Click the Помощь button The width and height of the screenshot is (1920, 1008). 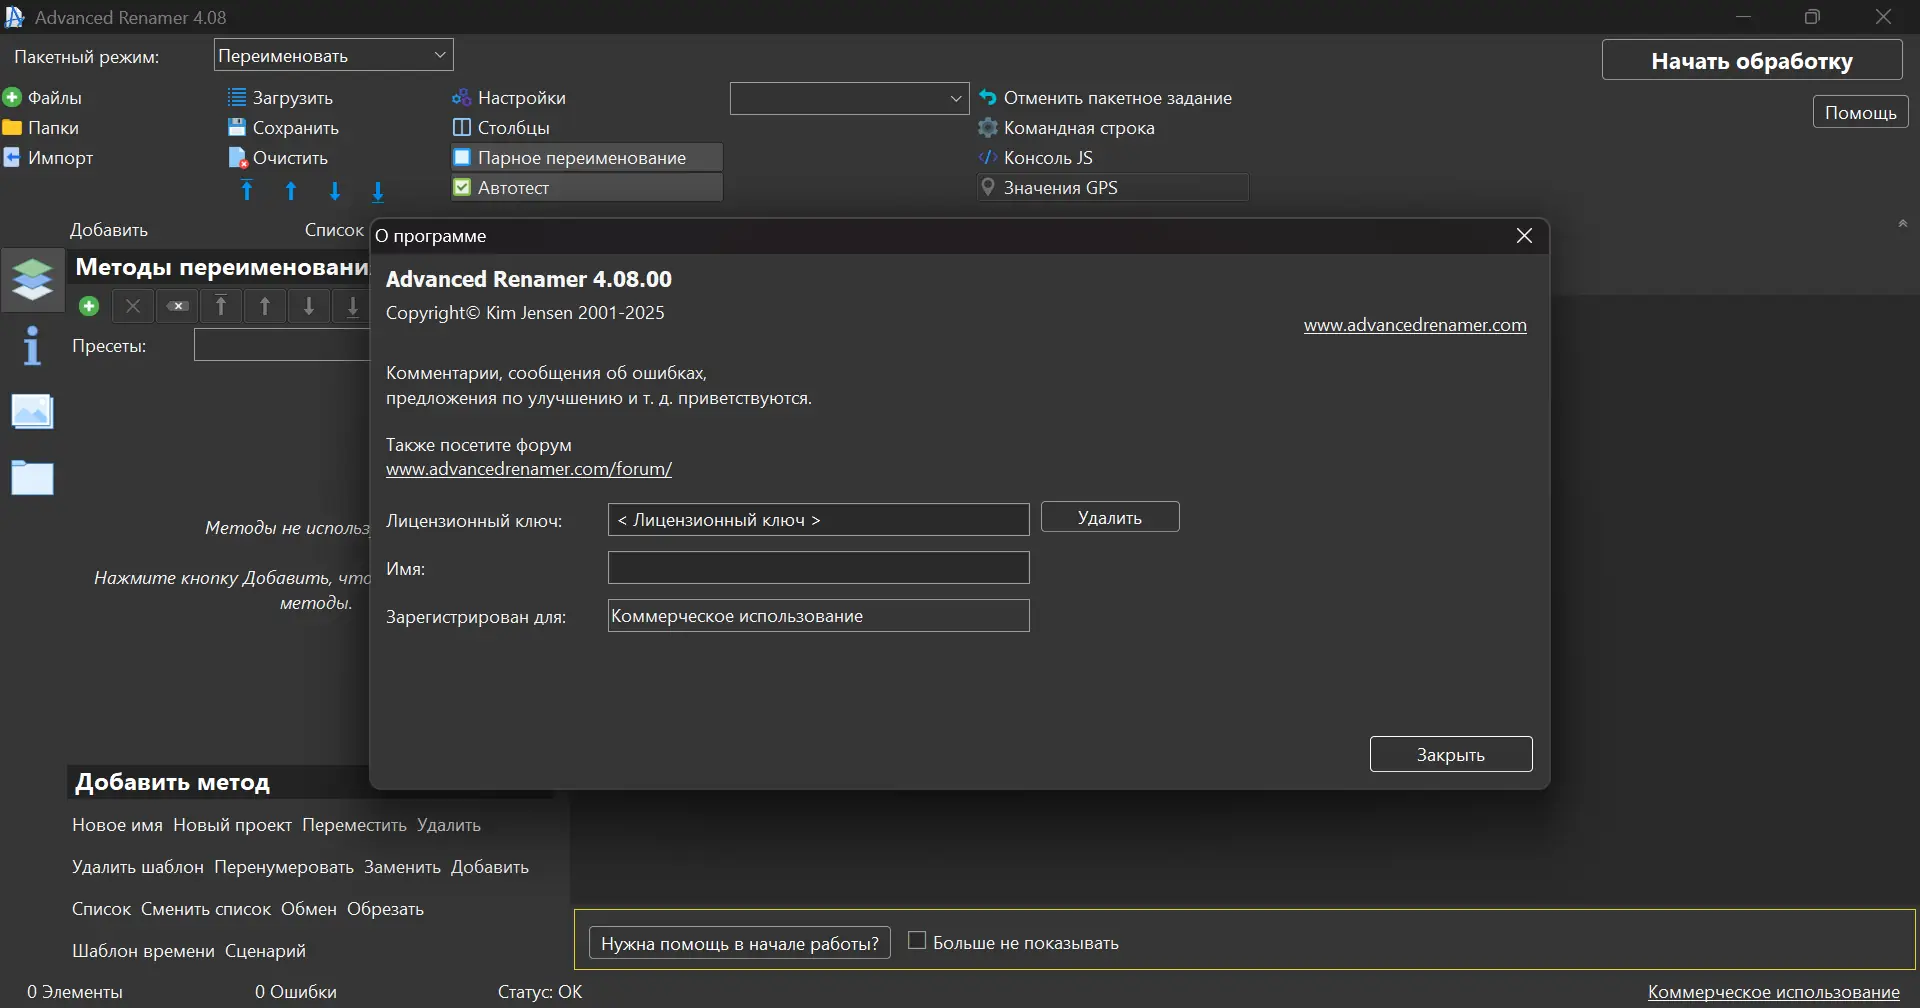pos(1860,112)
